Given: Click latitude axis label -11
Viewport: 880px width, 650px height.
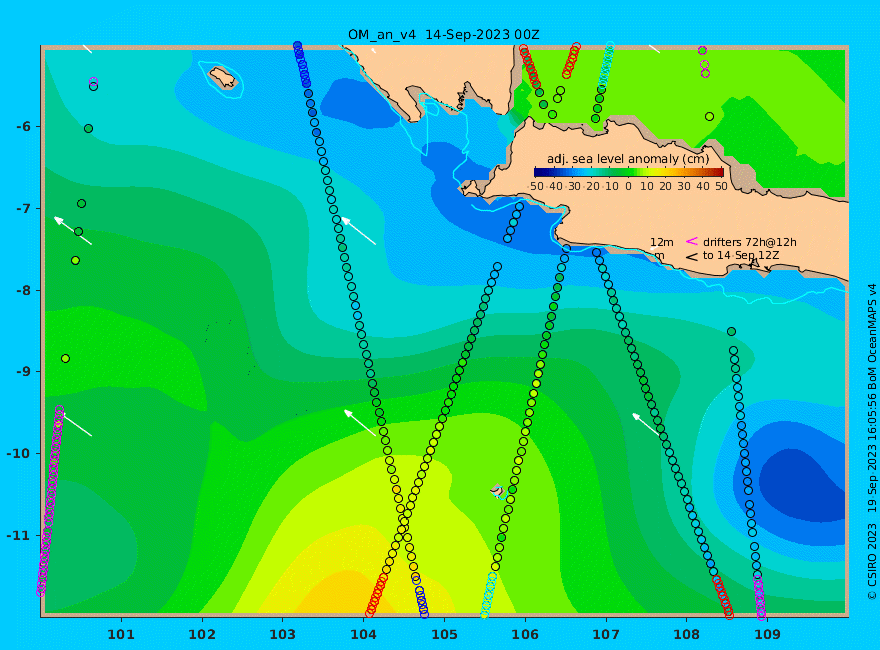Looking at the screenshot, I should point(19,535).
